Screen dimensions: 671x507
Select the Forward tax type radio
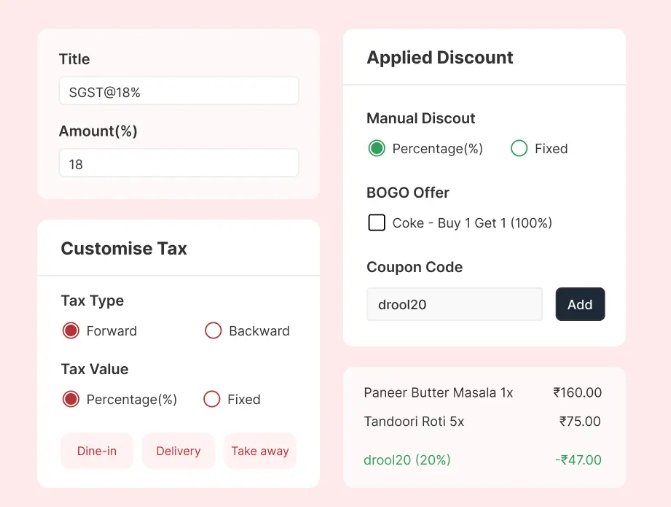tap(71, 331)
